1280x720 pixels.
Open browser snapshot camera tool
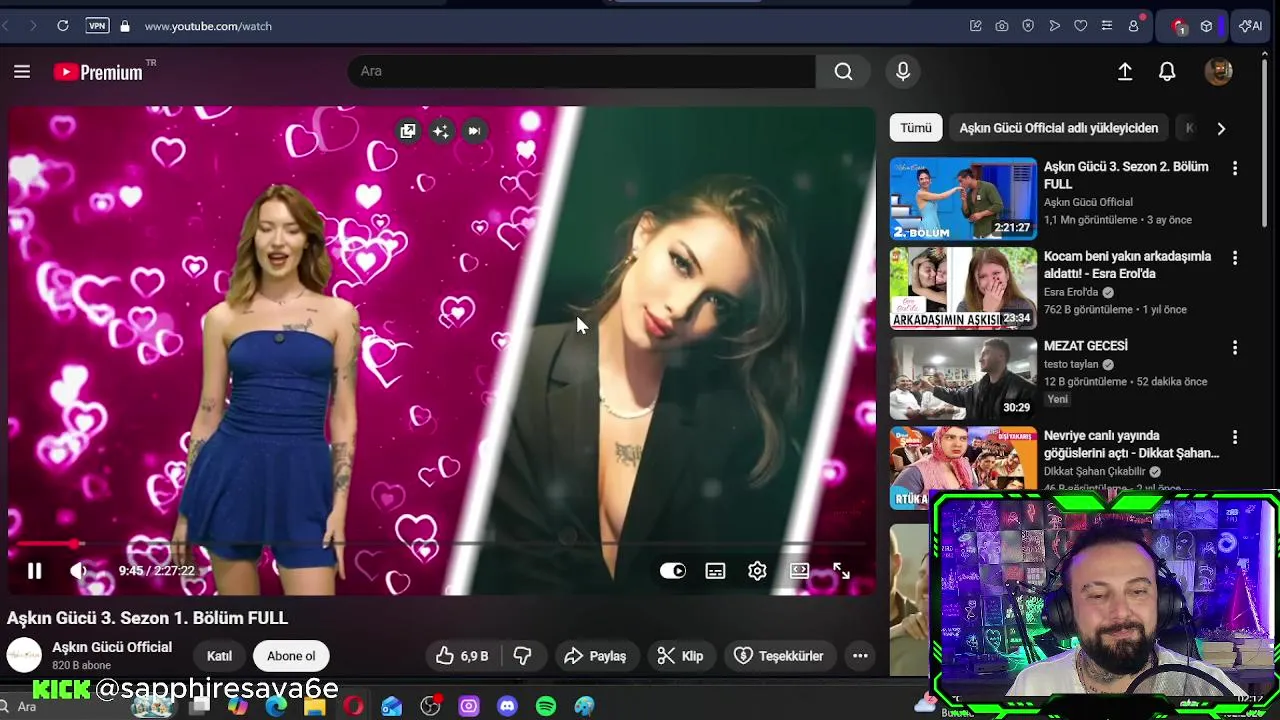[x=1002, y=26]
